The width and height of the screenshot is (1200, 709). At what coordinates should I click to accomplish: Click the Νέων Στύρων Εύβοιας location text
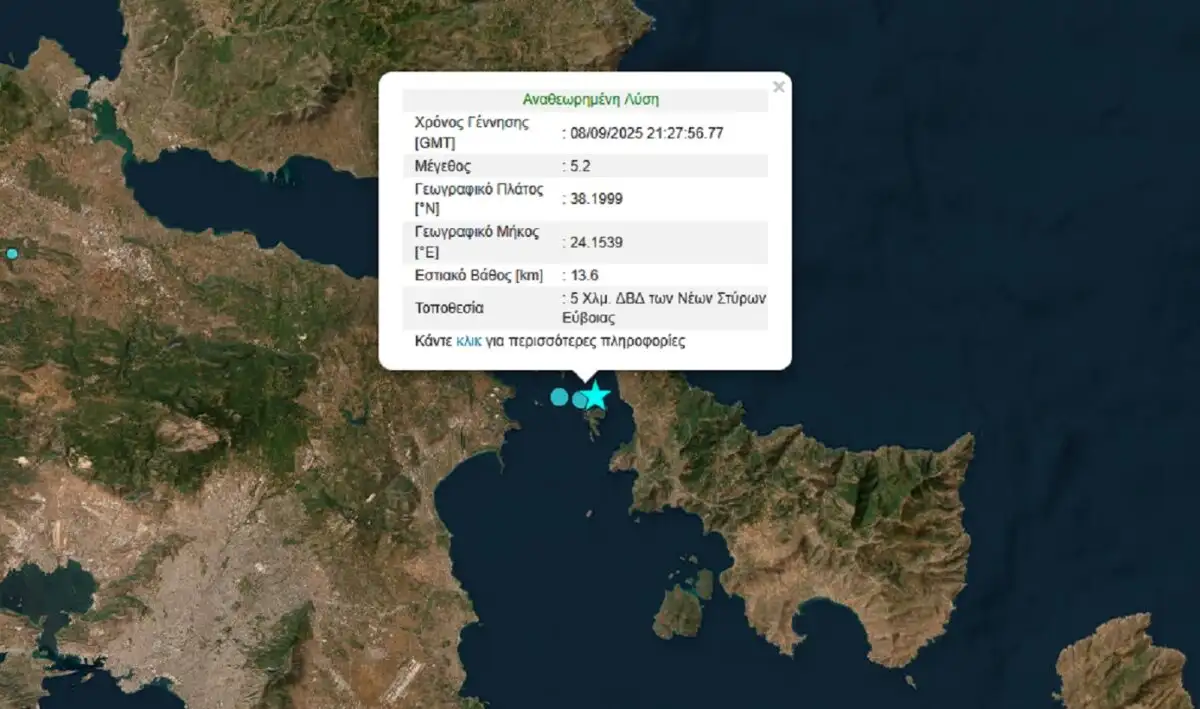coord(664,309)
